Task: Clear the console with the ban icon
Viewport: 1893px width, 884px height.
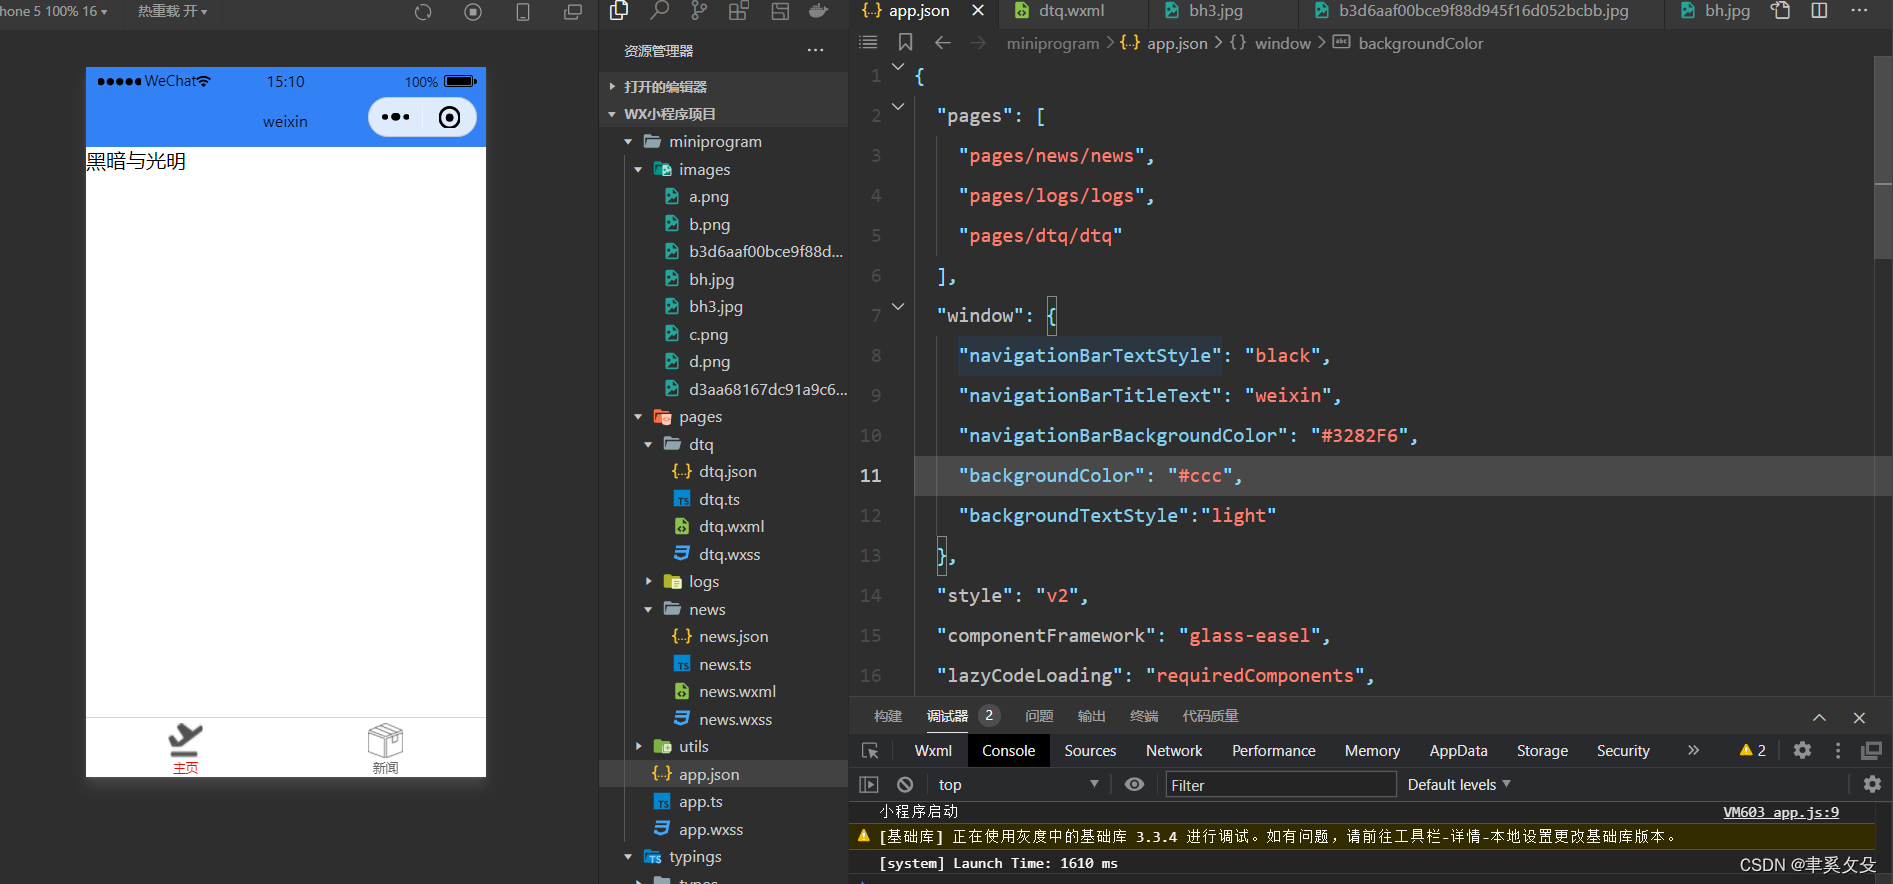Action: click(905, 785)
